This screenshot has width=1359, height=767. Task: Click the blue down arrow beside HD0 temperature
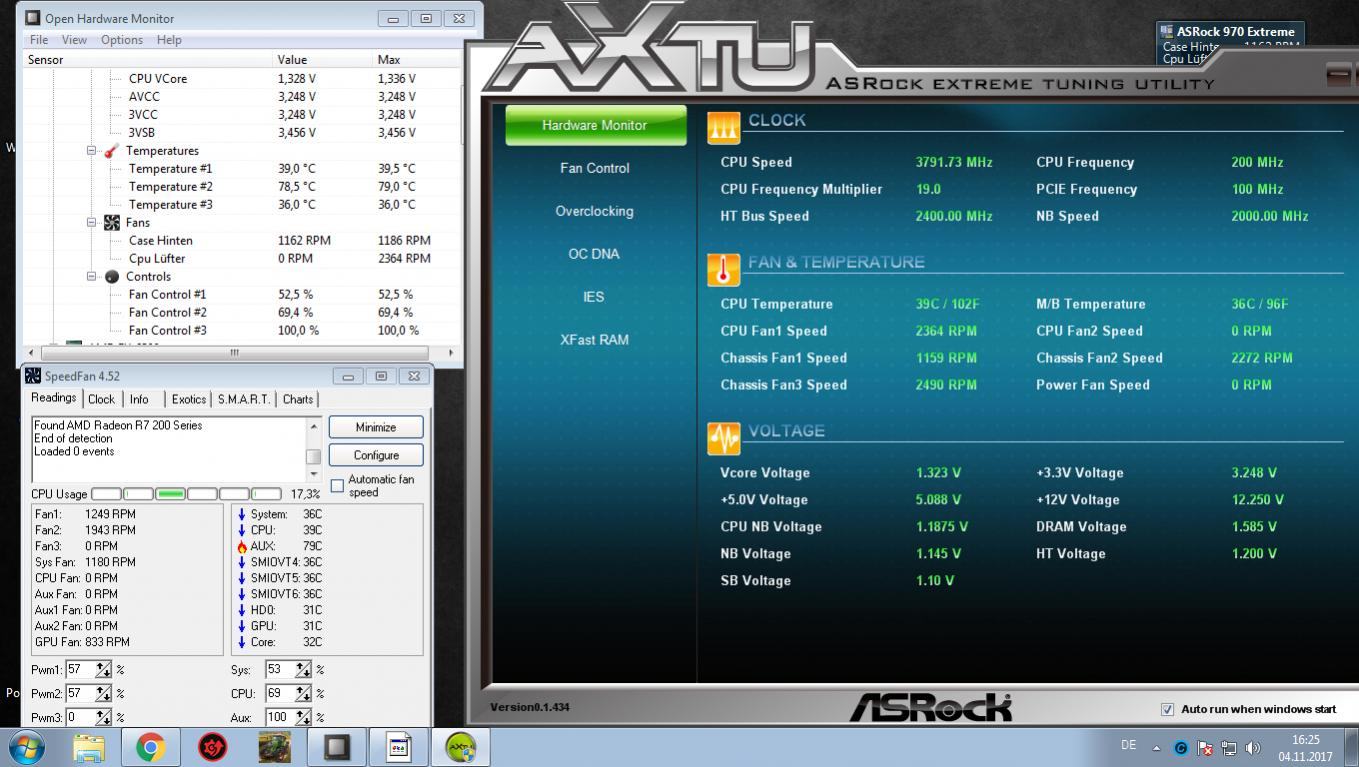[x=242, y=611]
